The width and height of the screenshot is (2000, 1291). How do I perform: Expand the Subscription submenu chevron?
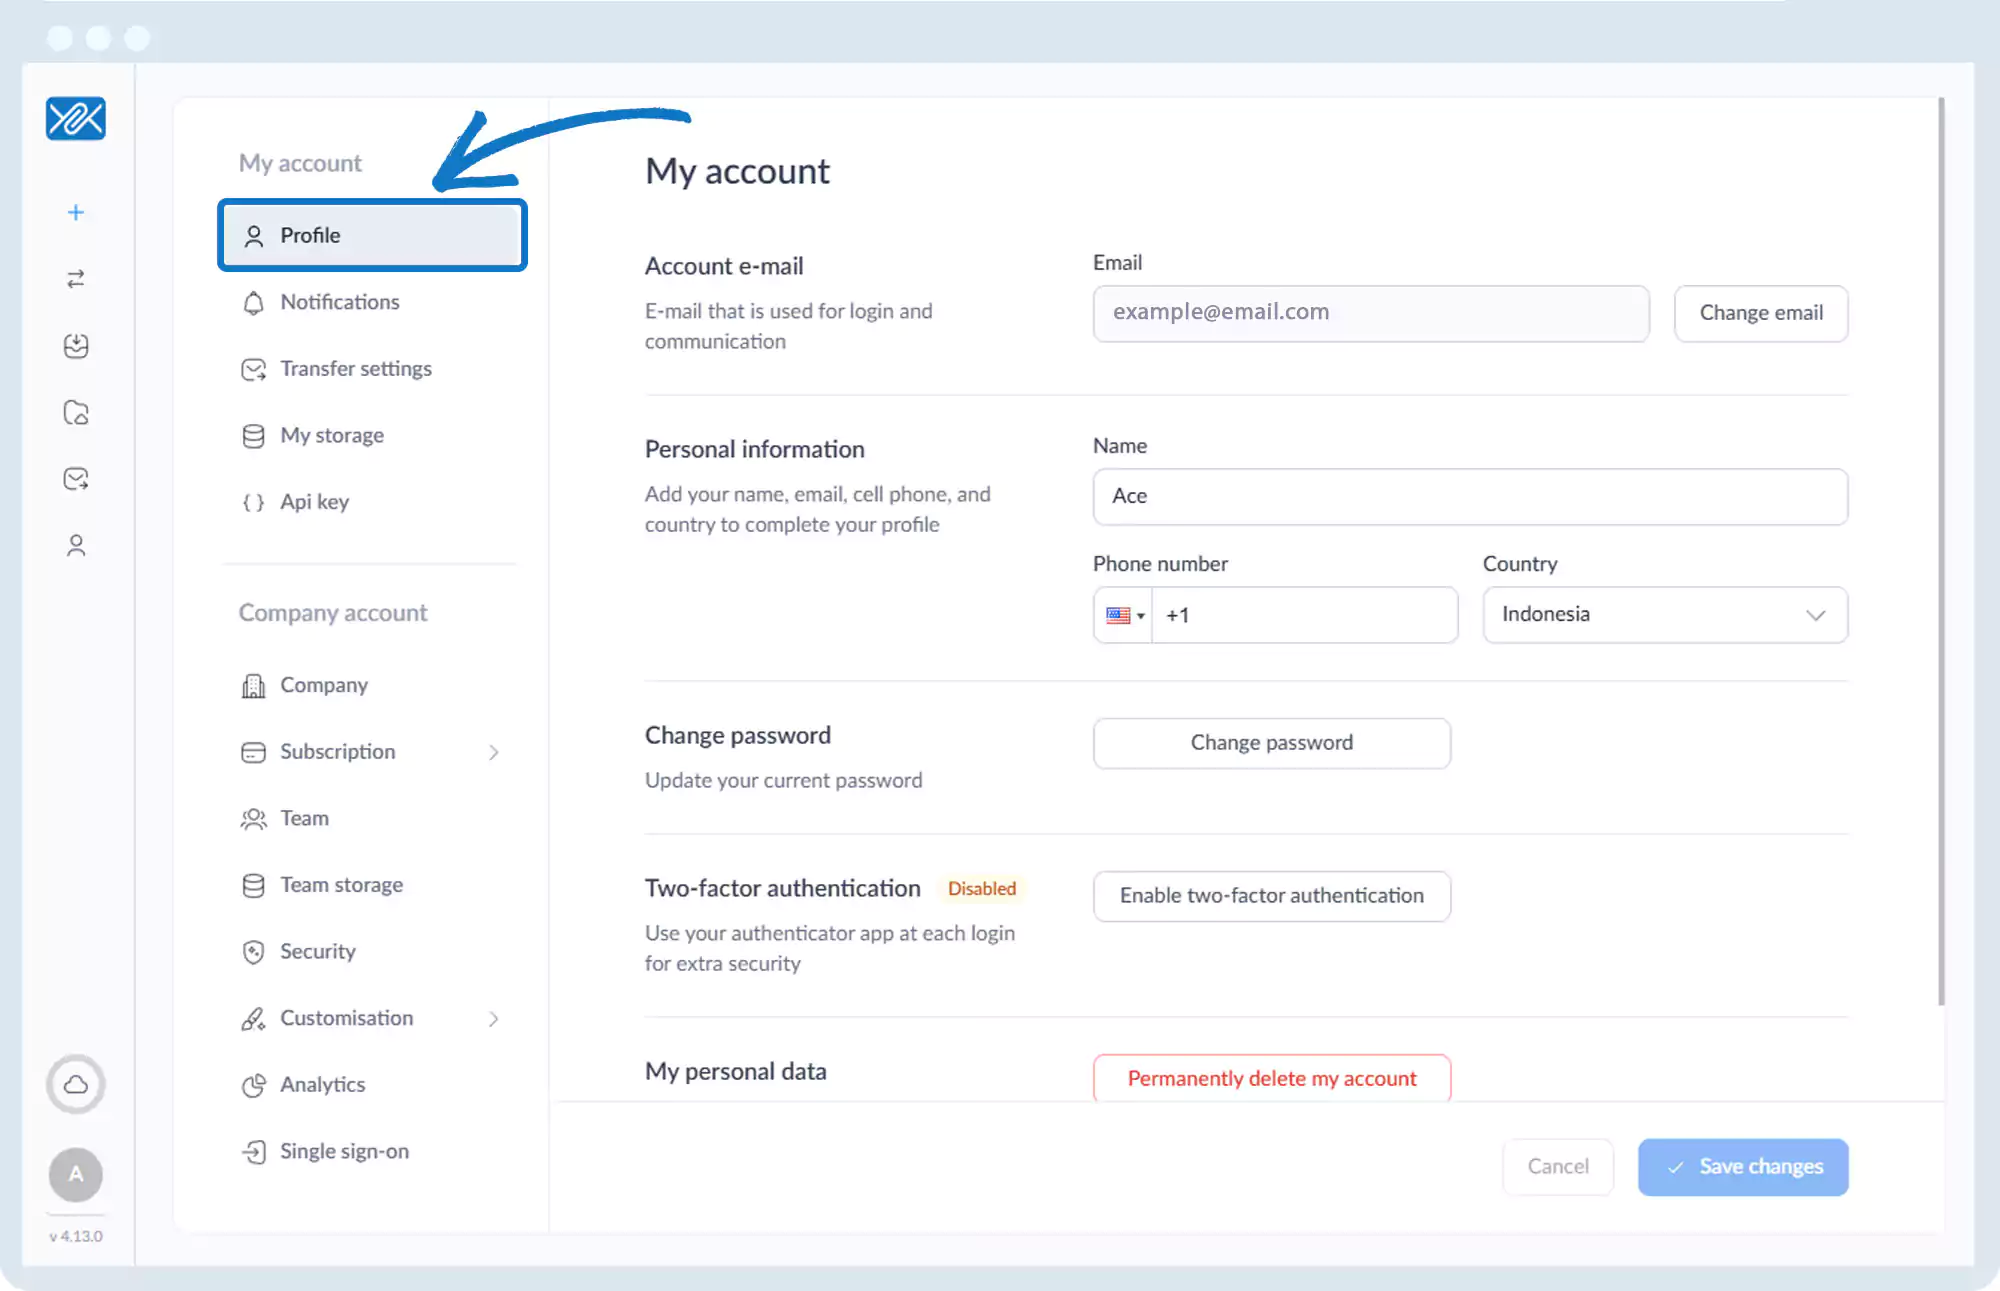click(x=494, y=752)
